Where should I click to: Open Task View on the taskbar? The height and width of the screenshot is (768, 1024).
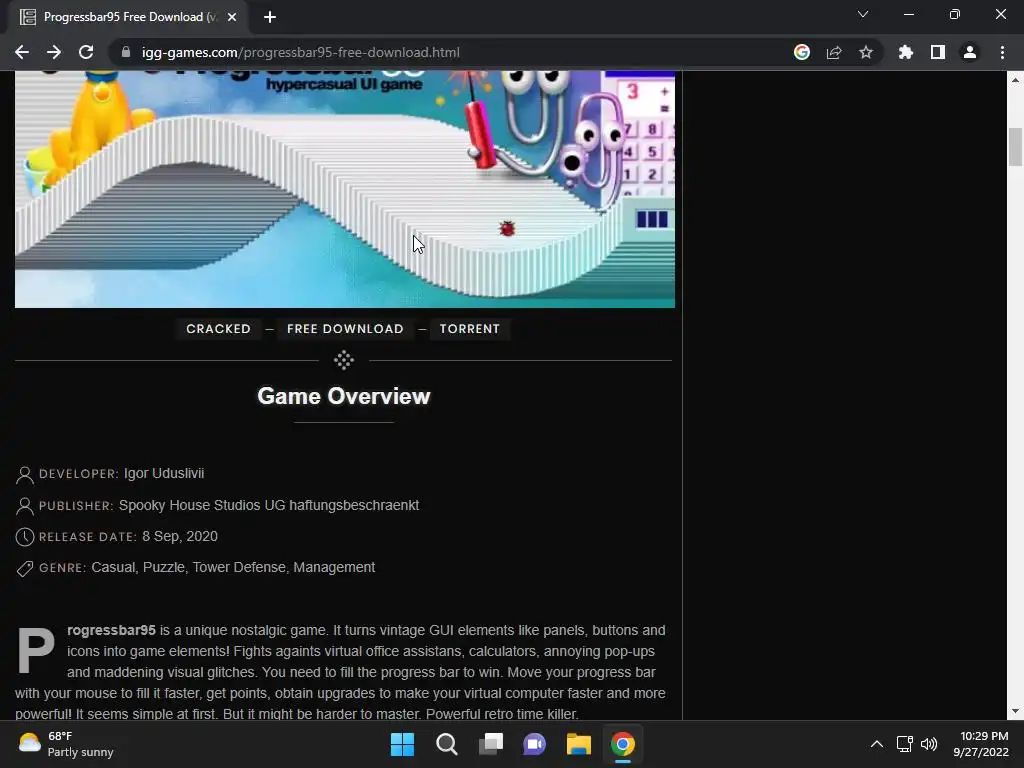(x=491, y=744)
